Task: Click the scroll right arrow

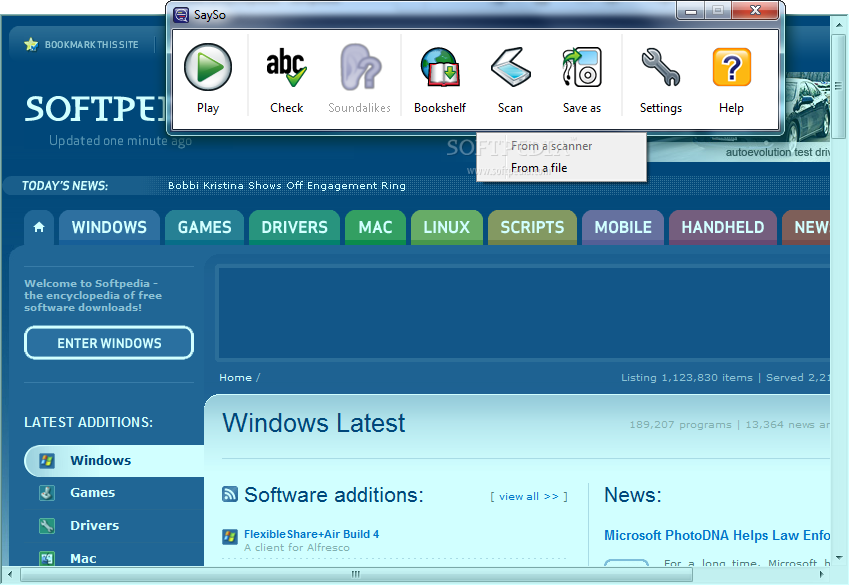Action: (822, 574)
